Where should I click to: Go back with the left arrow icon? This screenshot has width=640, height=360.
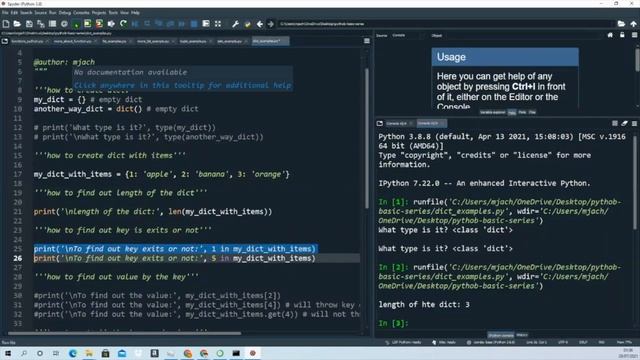click(x=259, y=24)
